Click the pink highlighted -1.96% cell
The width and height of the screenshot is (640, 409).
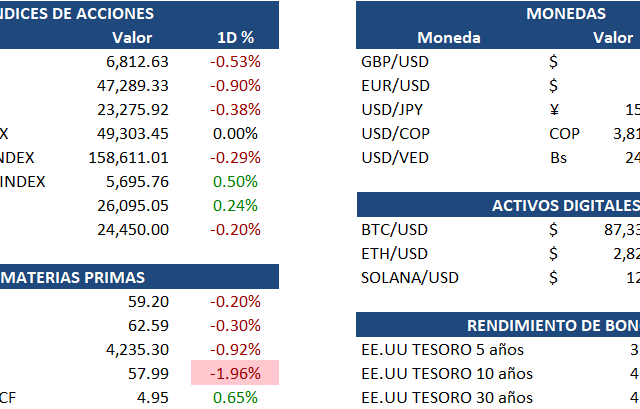pos(235,374)
